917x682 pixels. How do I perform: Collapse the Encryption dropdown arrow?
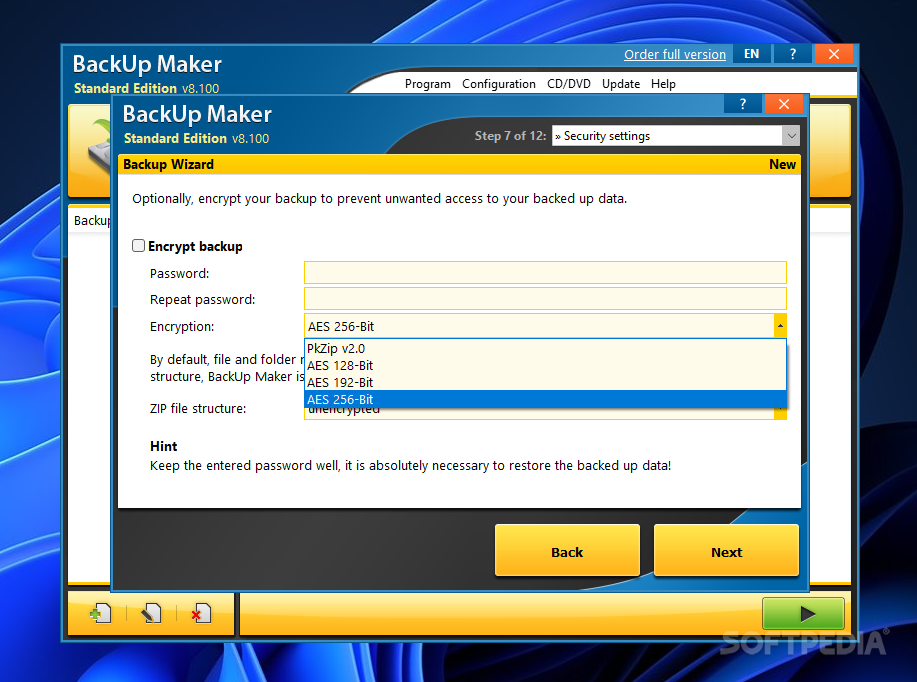click(x=780, y=326)
